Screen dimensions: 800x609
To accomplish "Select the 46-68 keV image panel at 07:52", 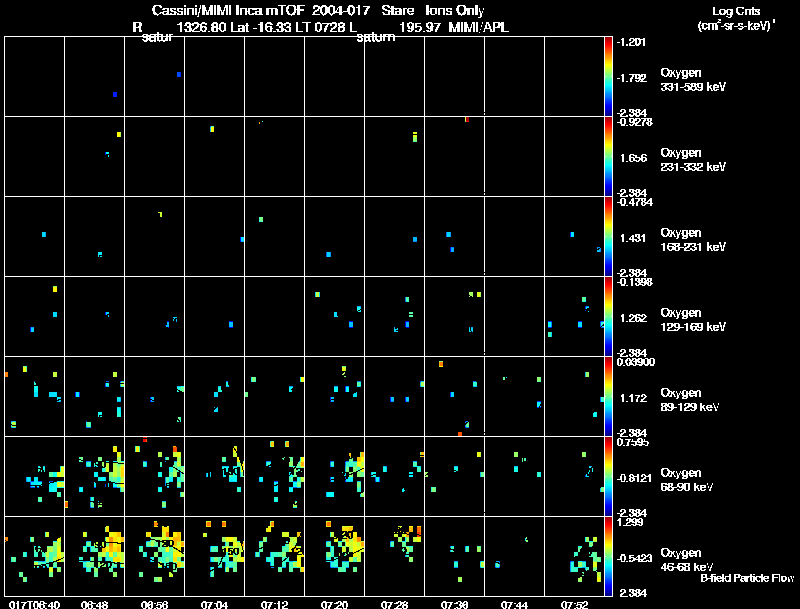I will click(x=574, y=556).
